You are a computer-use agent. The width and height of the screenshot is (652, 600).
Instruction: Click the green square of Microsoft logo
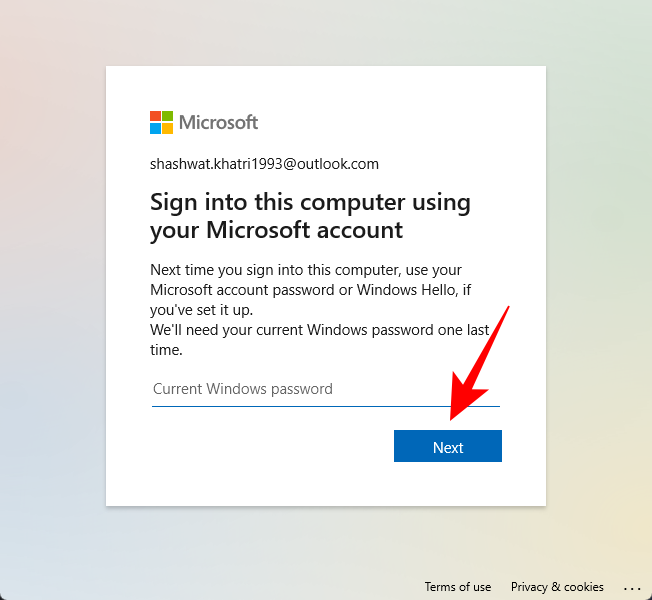(x=168, y=116)
